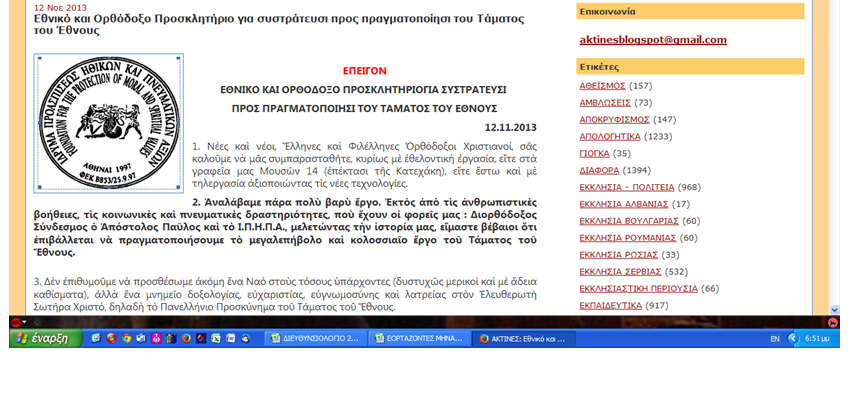This screenshot has width=848, height=400.
Task: Click the pink quick launch icon
Action: coord(156,338)
